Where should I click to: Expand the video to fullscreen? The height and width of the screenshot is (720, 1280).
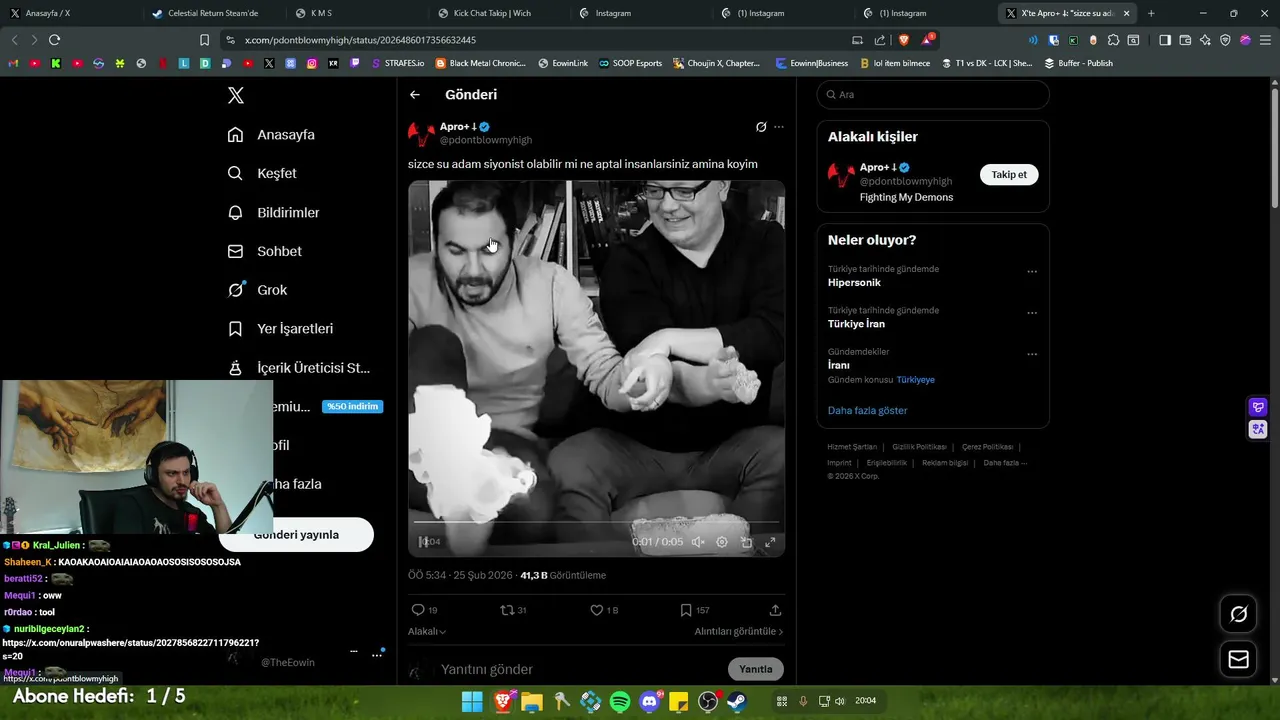[770, 542]
